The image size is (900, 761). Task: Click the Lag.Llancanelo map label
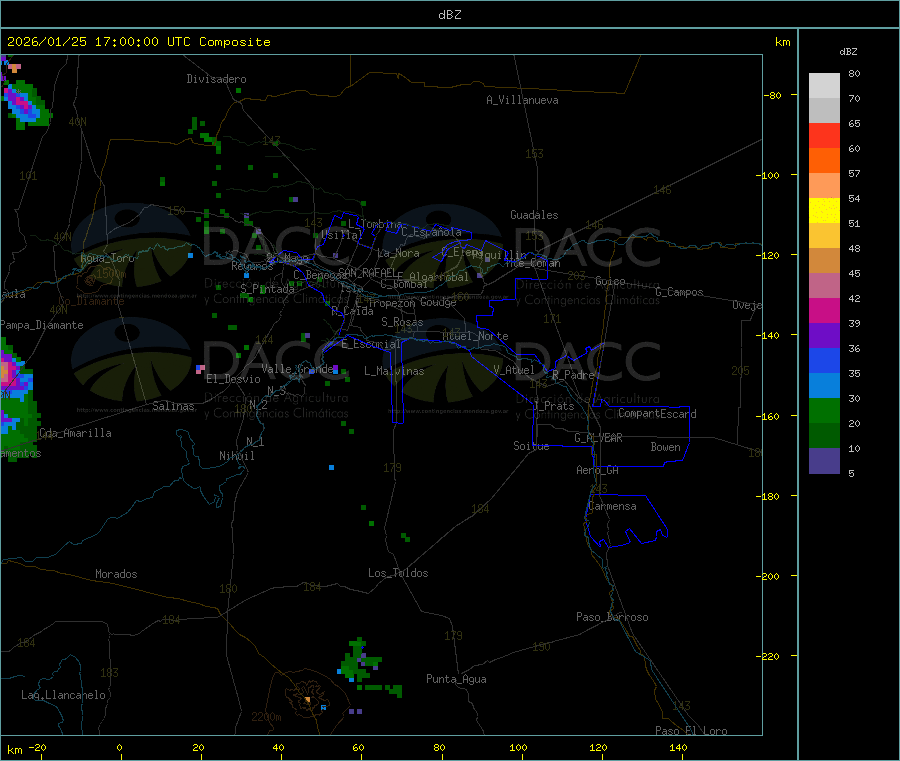tap(64, 695)
